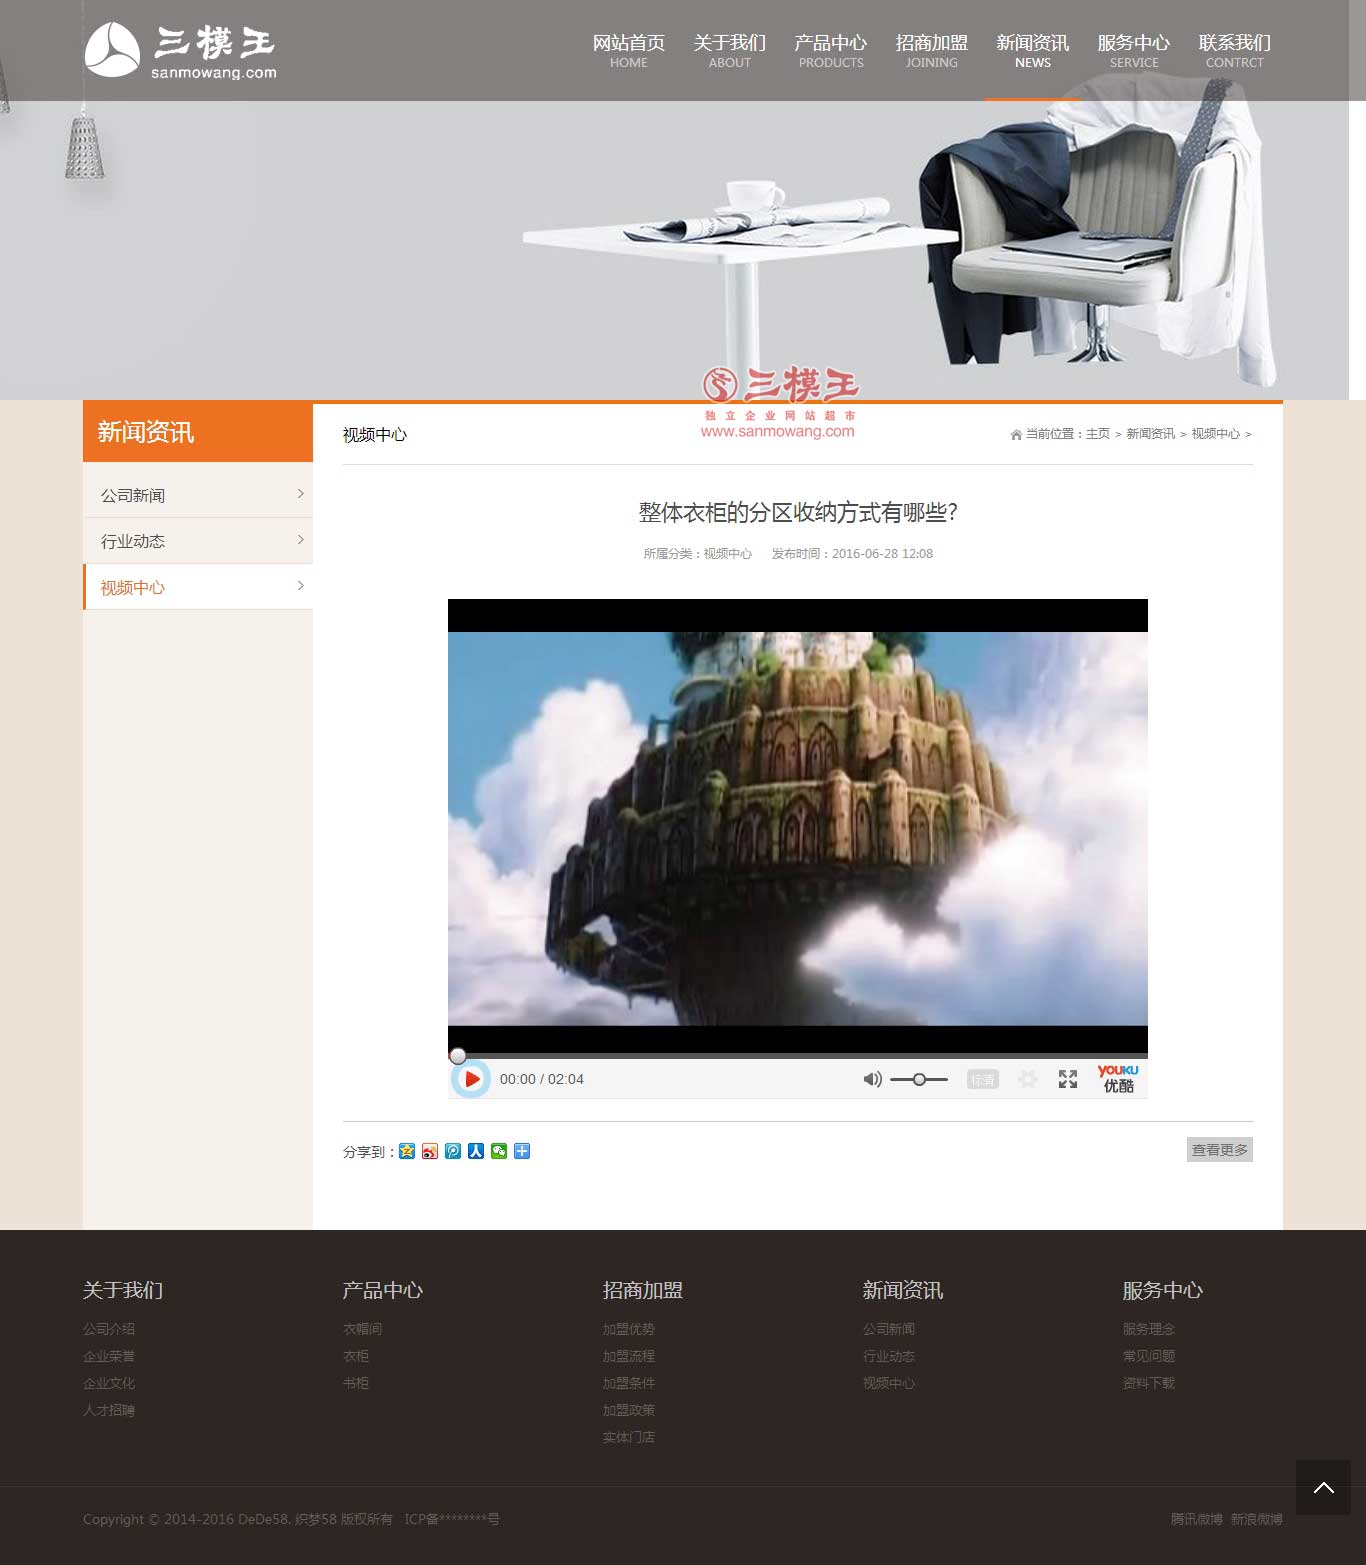The height and width of the screenshot is (1565, 1366).
Task: Go to 主页 in breadcrumb
Action: [x=1098, y=434]
